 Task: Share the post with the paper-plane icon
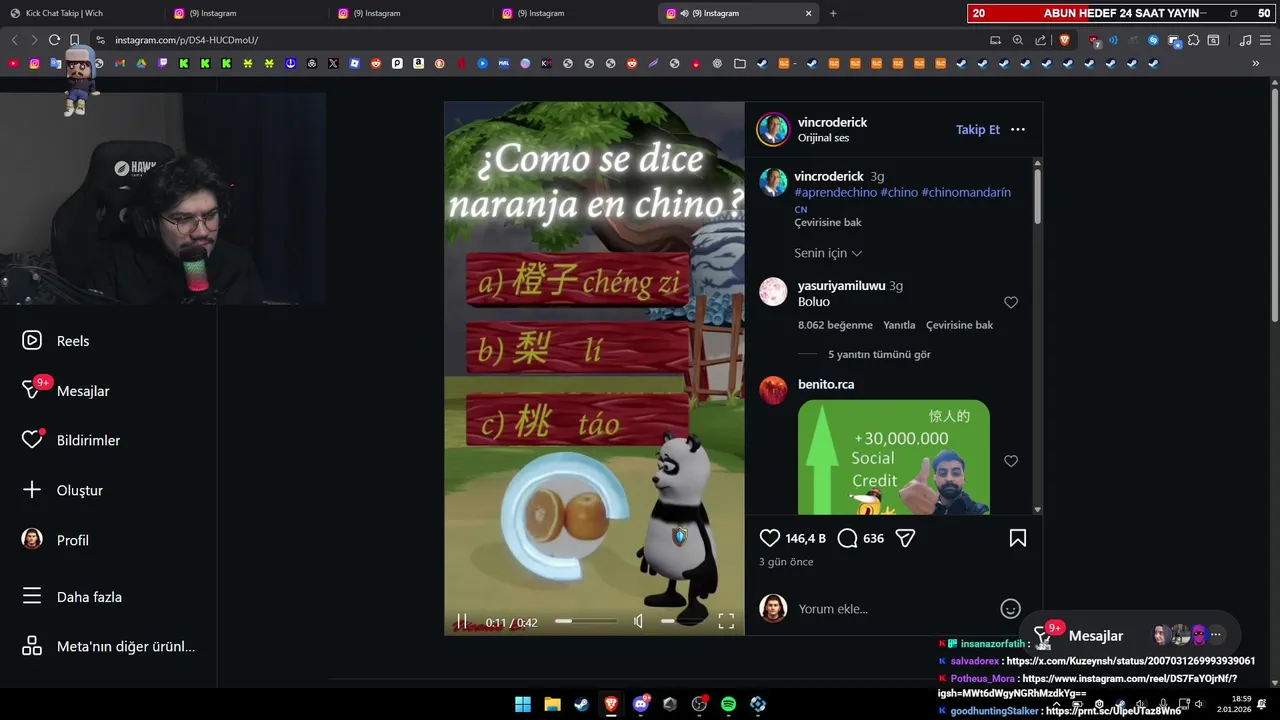coord(905,538)
